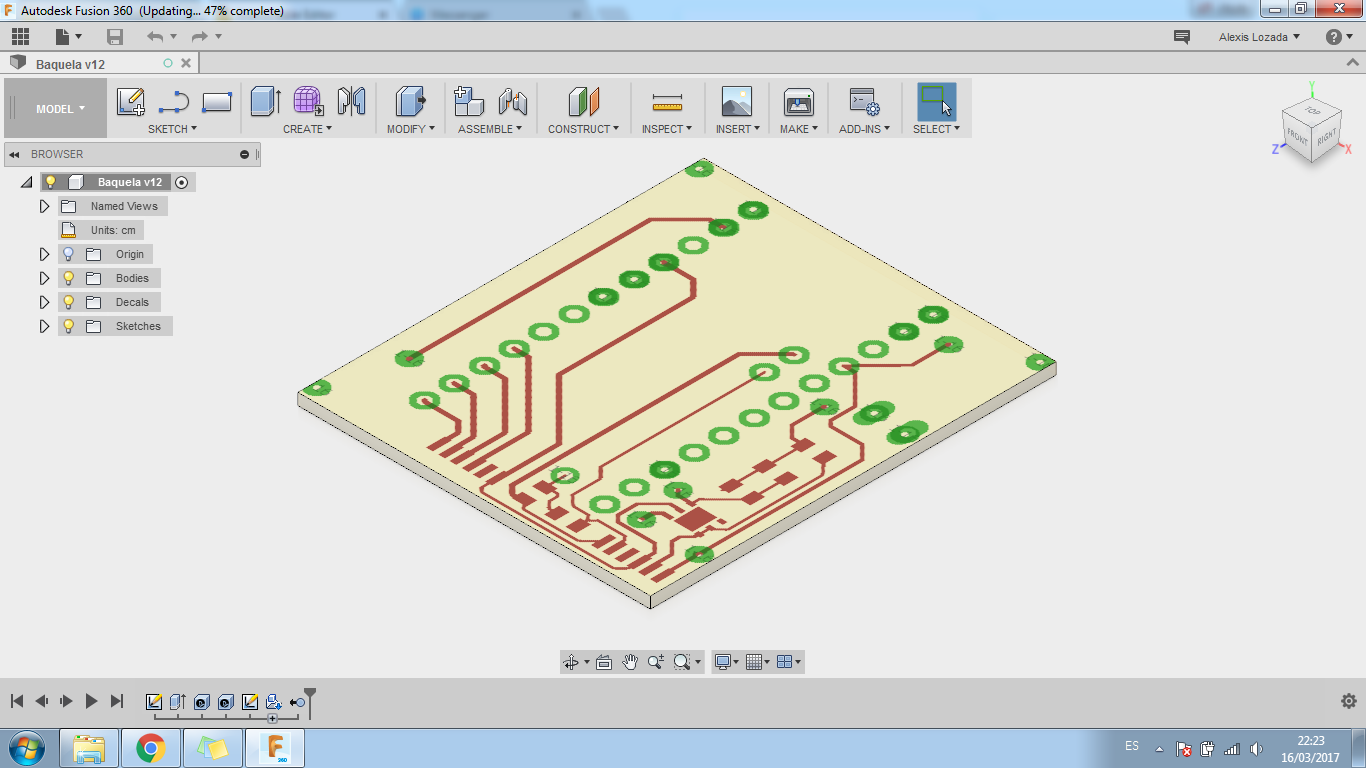
Task: Open the MODEL workspace switcher
Action: click(x=55, y=107)
